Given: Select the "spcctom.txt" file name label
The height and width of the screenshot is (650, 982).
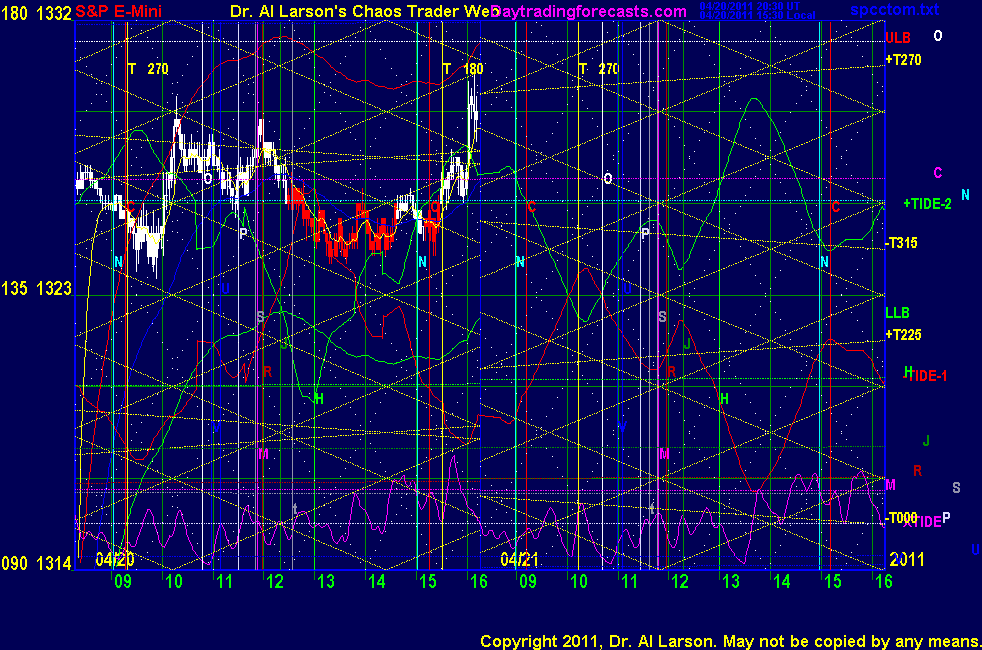Looking at the screenshot, I should coord(894,9).
